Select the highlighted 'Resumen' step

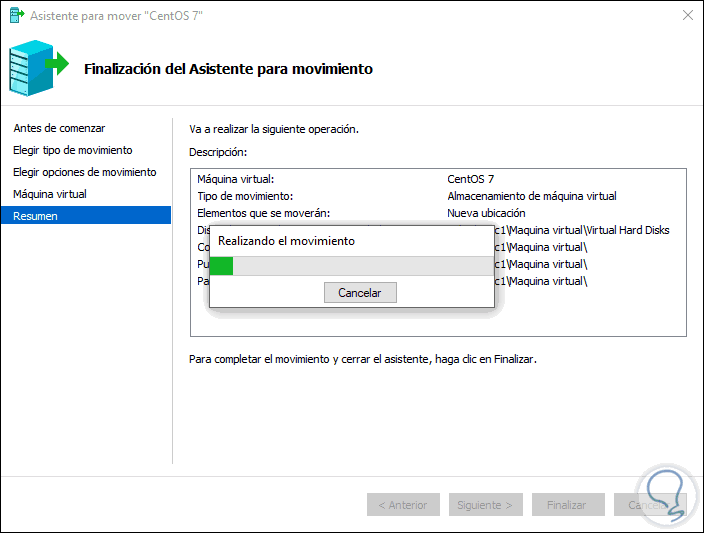[x=86, y=216]
